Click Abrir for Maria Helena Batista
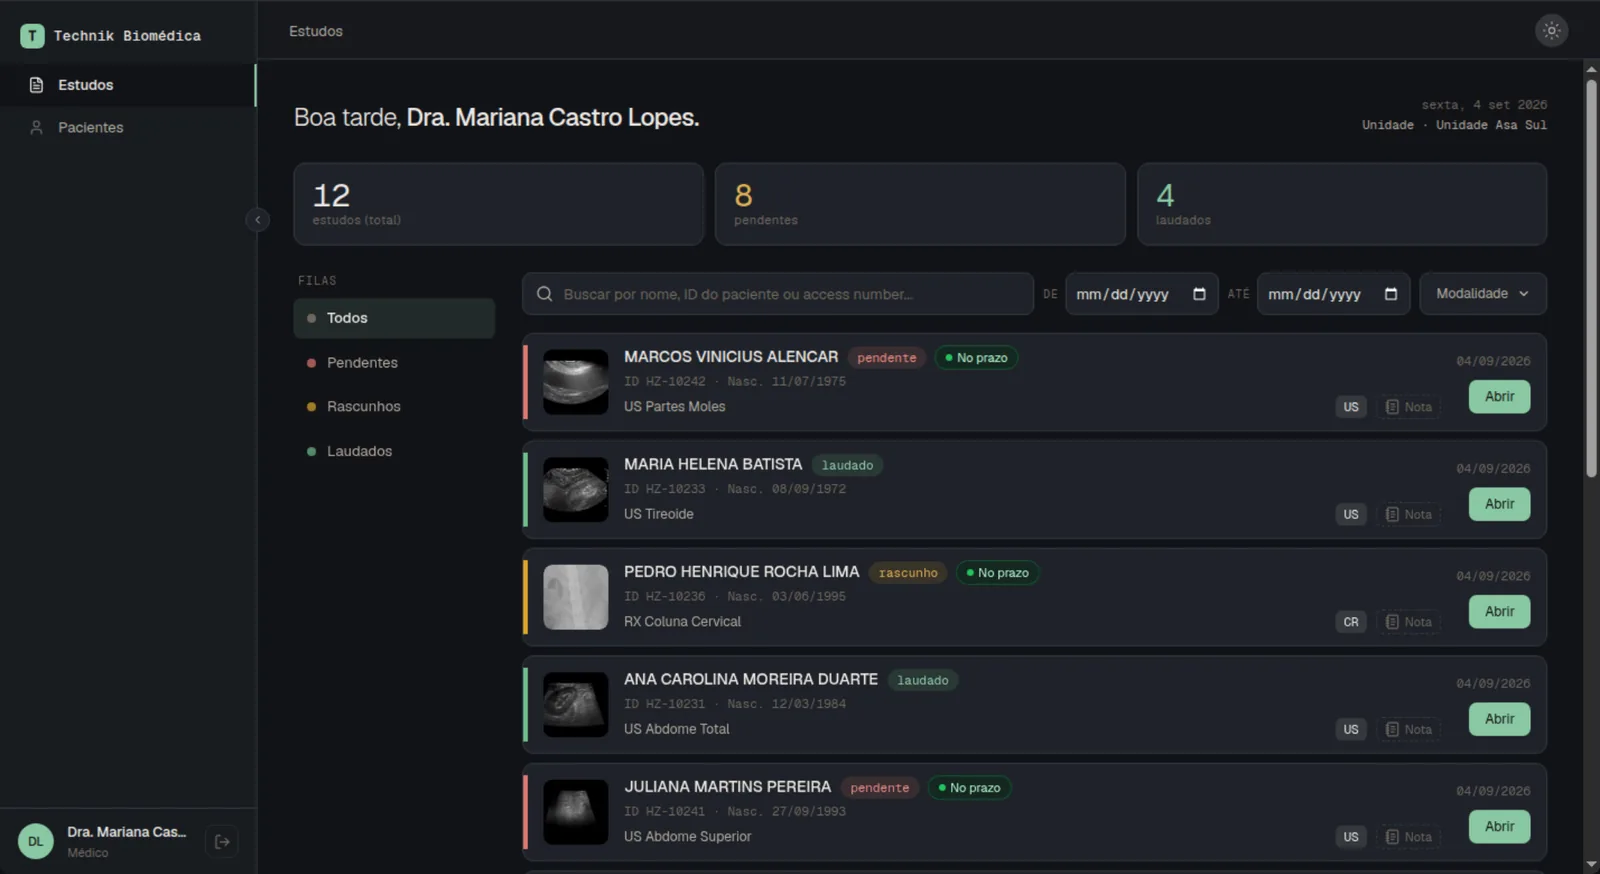 [x=1499, y=504]
